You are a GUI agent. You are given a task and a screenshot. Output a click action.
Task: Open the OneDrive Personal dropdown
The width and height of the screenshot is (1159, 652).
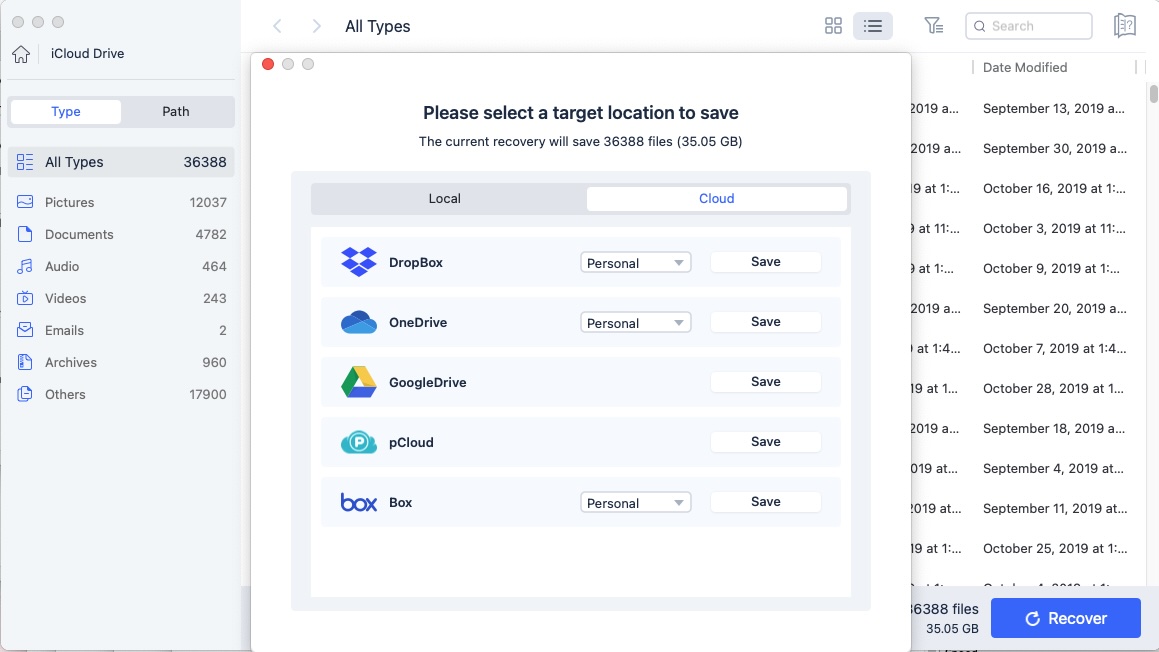click(635, 322)
